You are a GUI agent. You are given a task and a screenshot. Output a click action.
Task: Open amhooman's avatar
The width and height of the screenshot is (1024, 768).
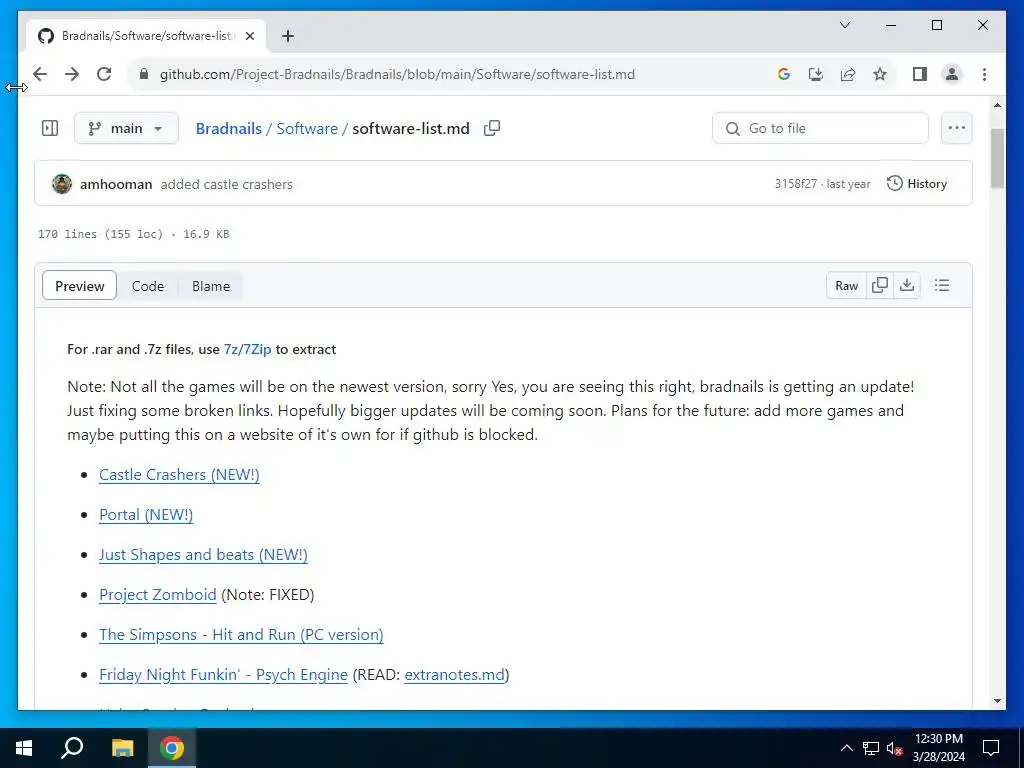point(61,184)
